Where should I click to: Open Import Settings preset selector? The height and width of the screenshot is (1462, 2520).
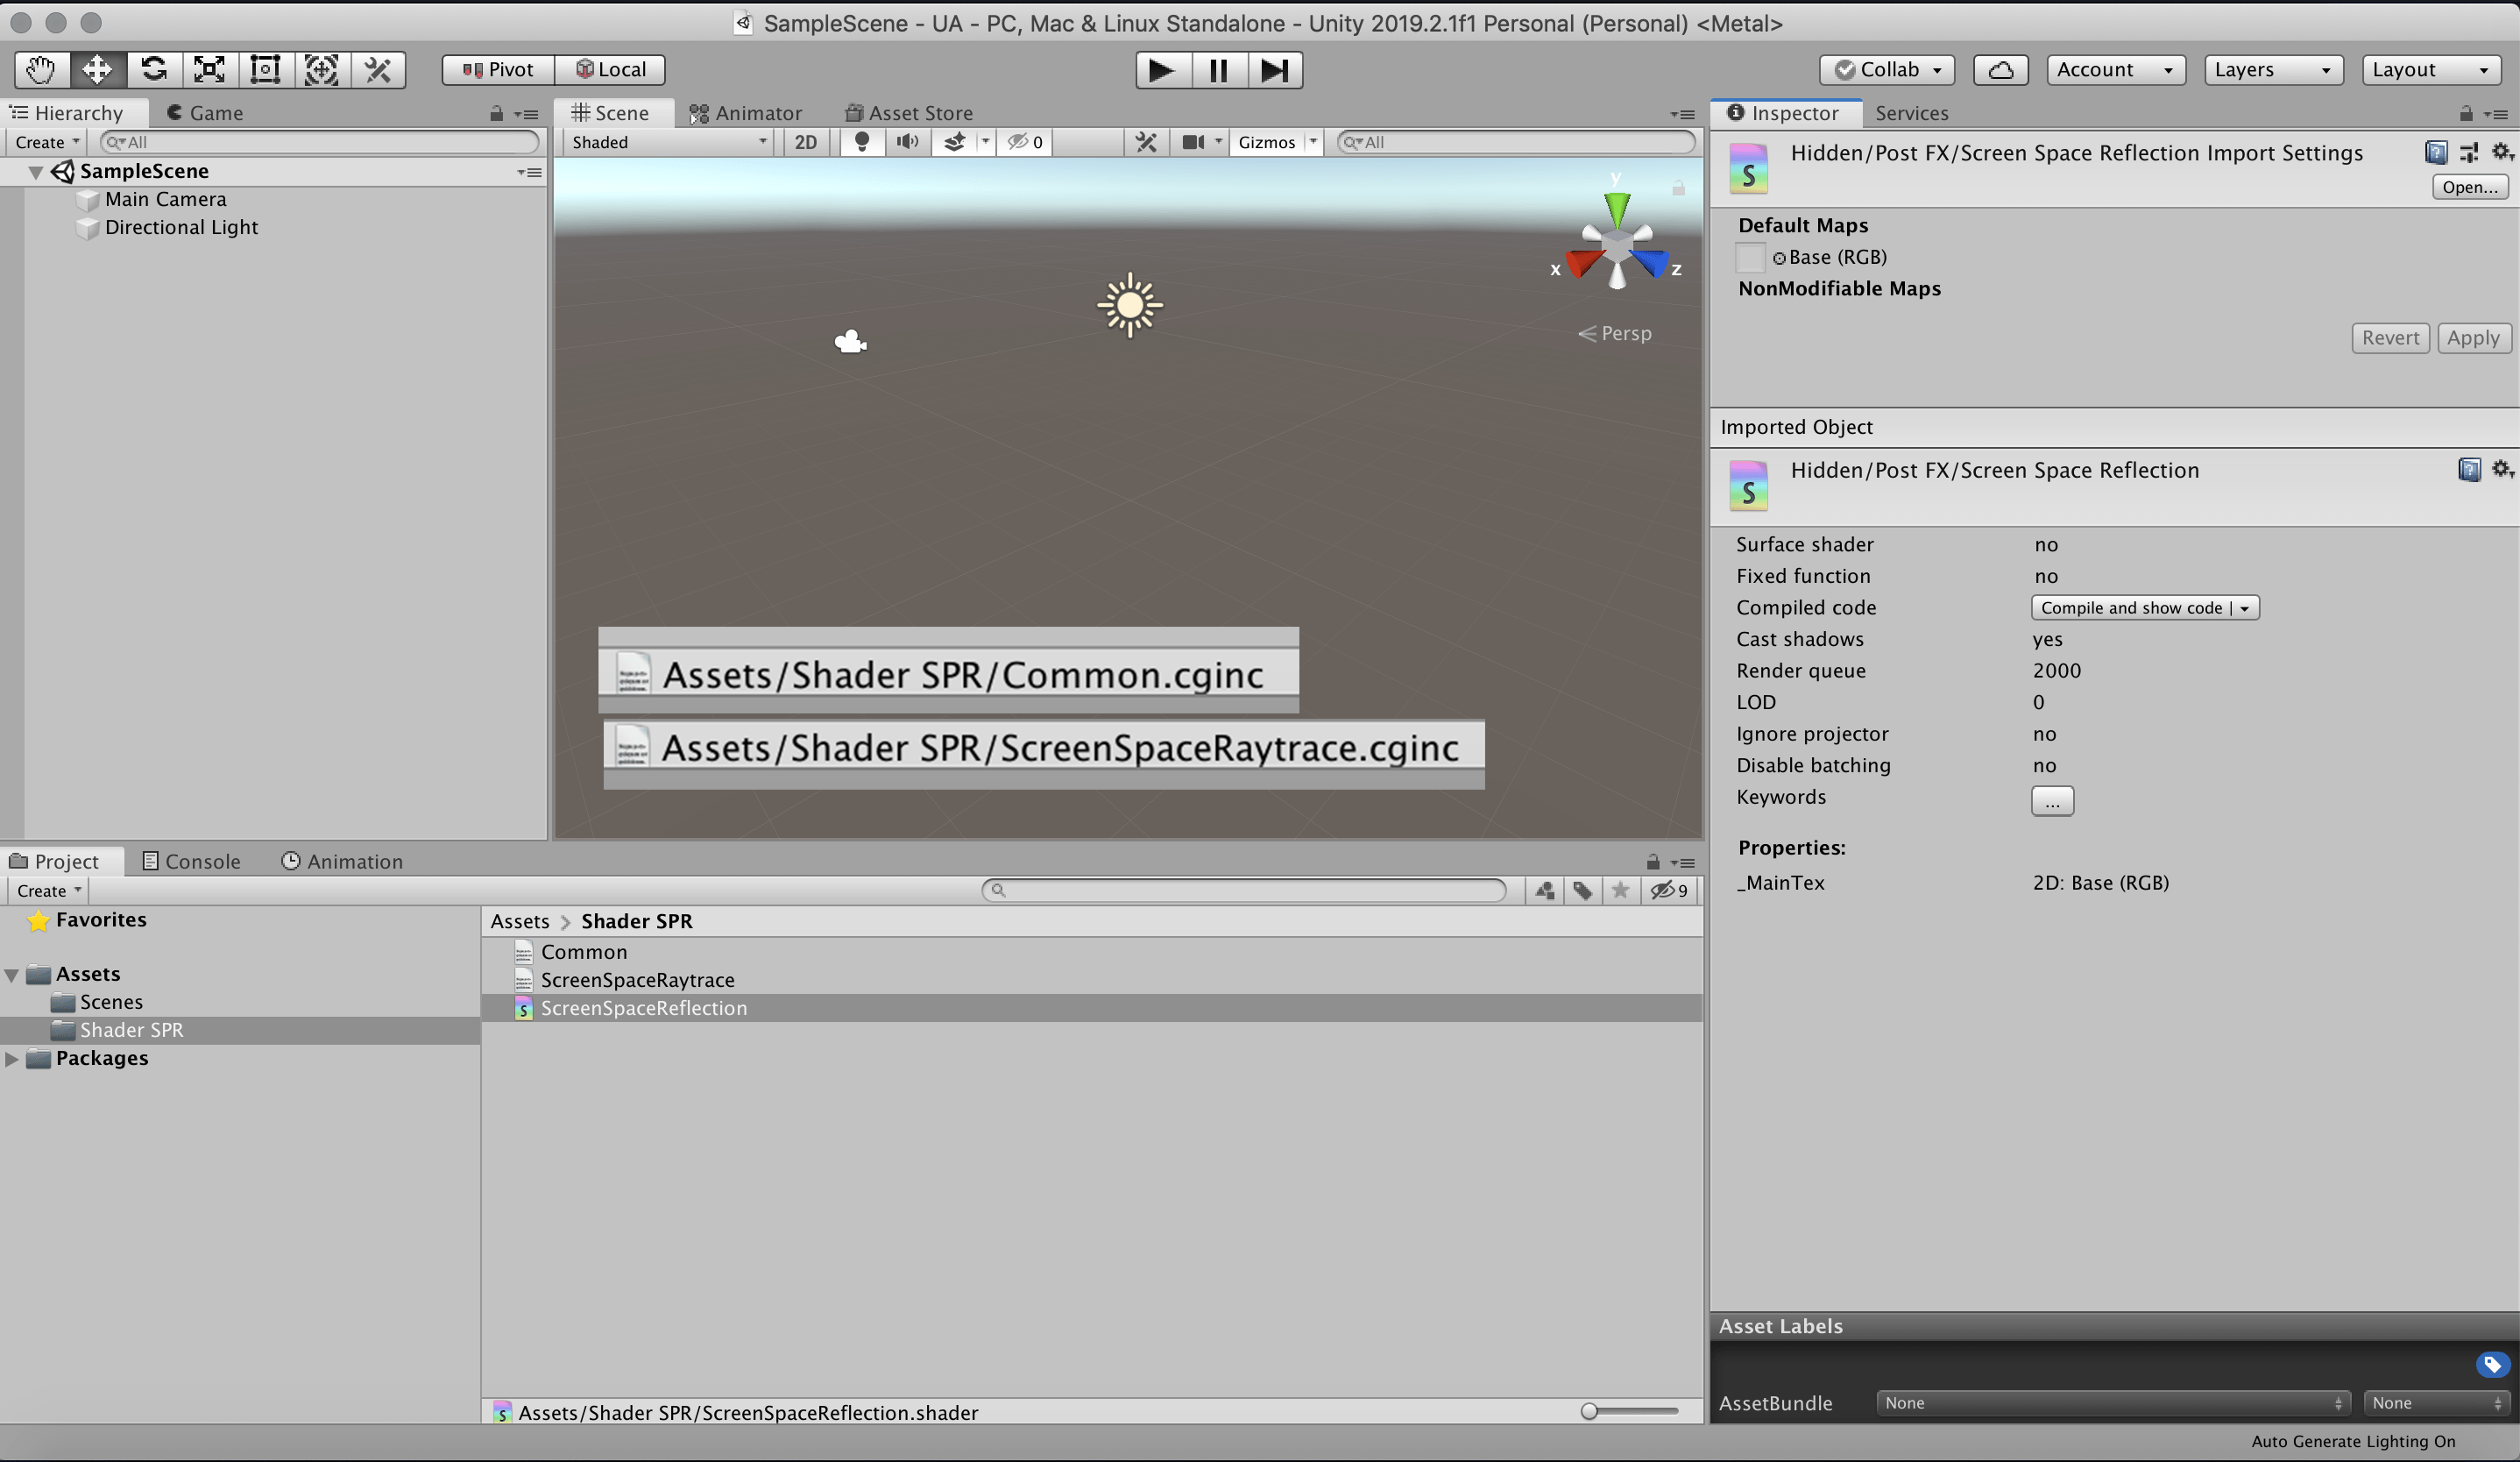(x=2469, y=153)
